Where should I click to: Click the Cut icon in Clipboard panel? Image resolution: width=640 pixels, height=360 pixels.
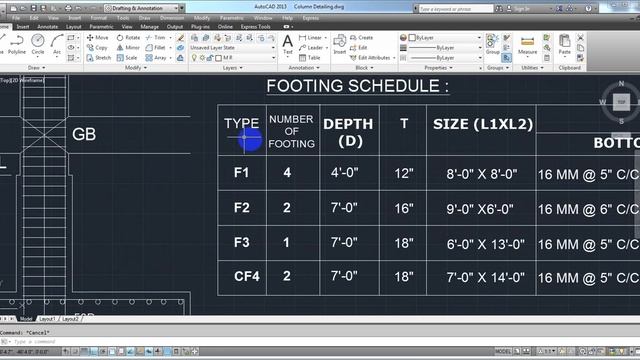pos(580,38)
